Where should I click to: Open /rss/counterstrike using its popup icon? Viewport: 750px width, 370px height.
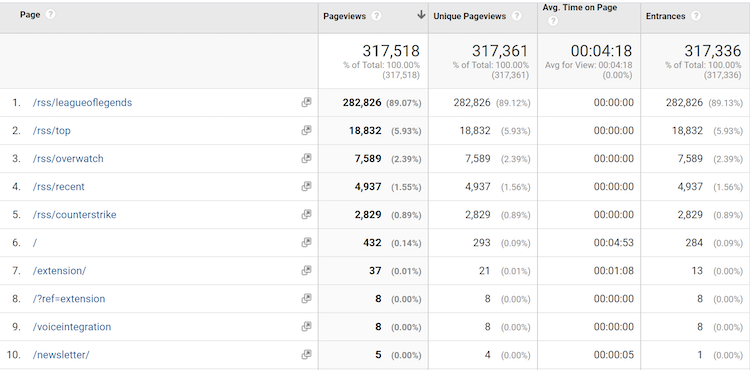click(x=306, y=214)
